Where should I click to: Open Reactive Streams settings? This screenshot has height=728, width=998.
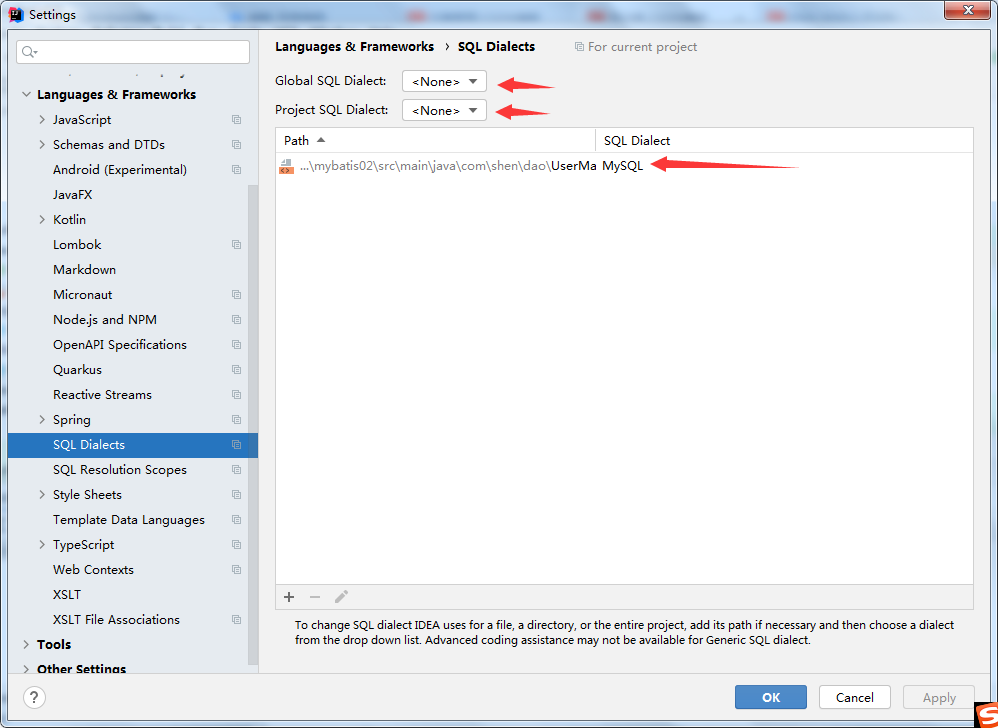(x=102, y=395)
